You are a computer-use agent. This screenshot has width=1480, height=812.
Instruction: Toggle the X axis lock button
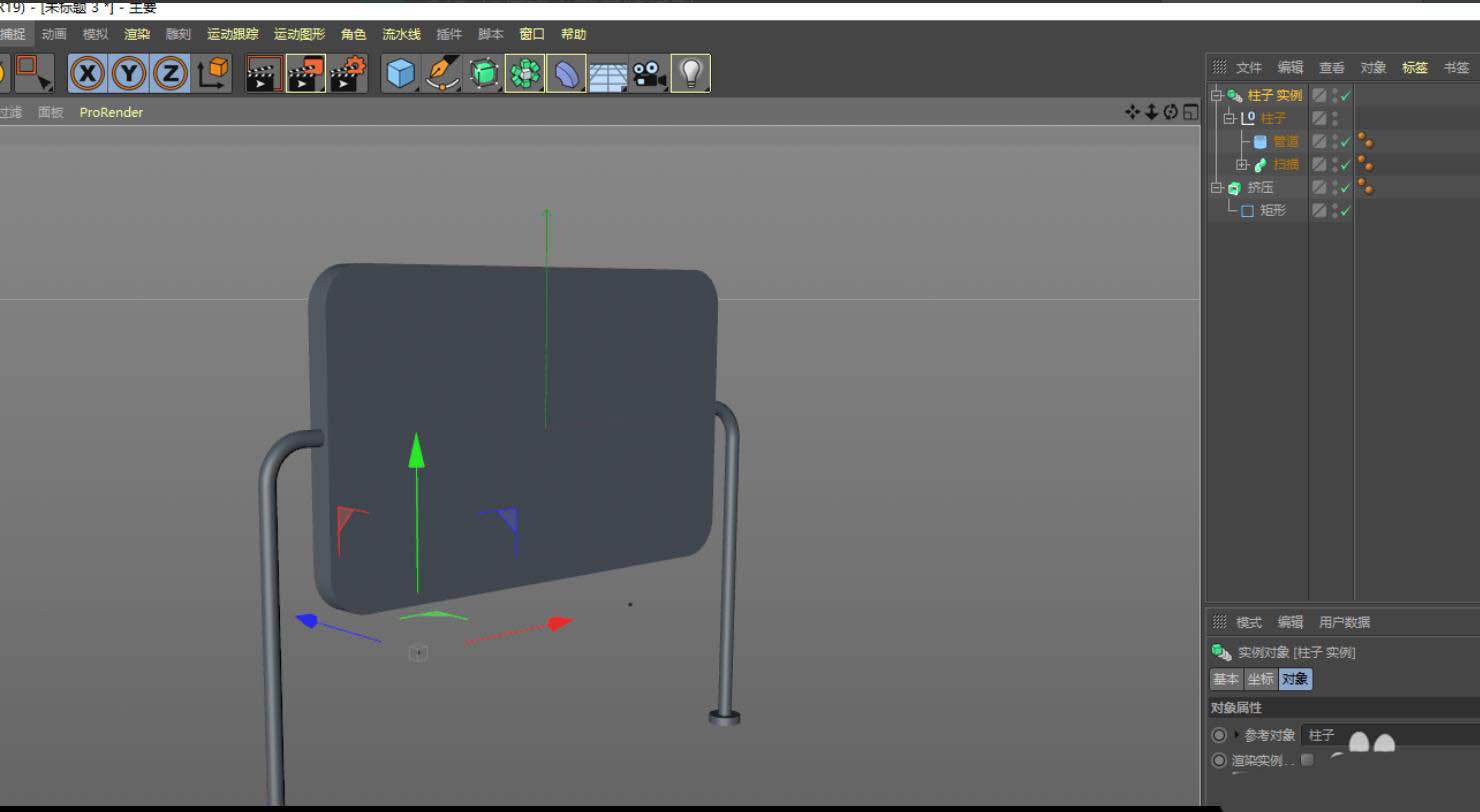[89, 73]
